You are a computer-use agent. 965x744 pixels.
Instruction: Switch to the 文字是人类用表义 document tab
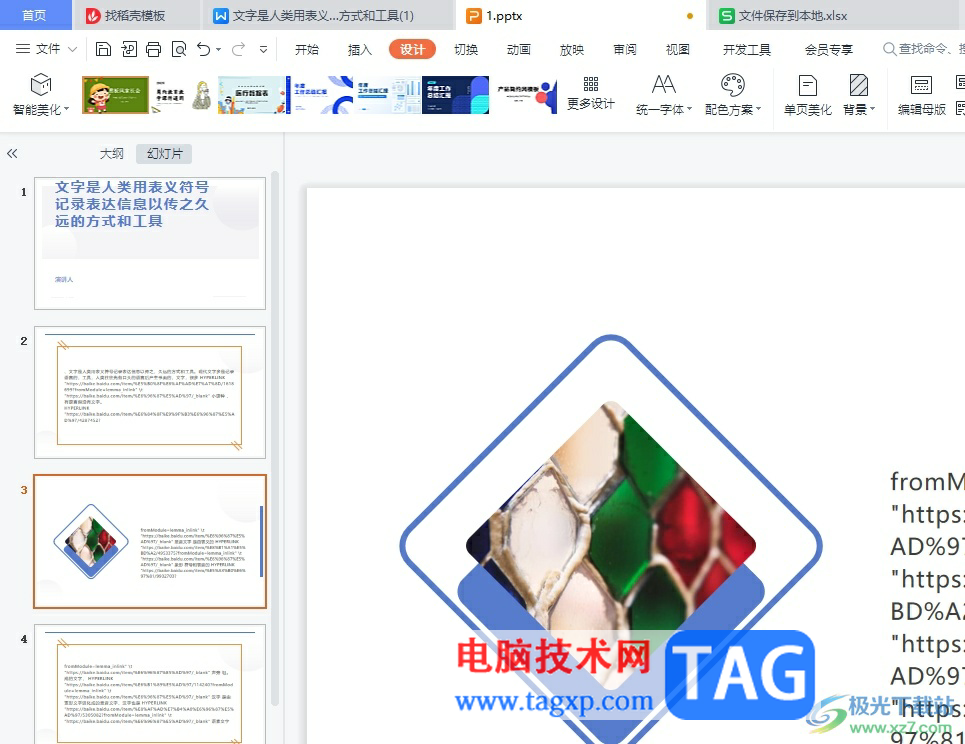tap(328, 15)
